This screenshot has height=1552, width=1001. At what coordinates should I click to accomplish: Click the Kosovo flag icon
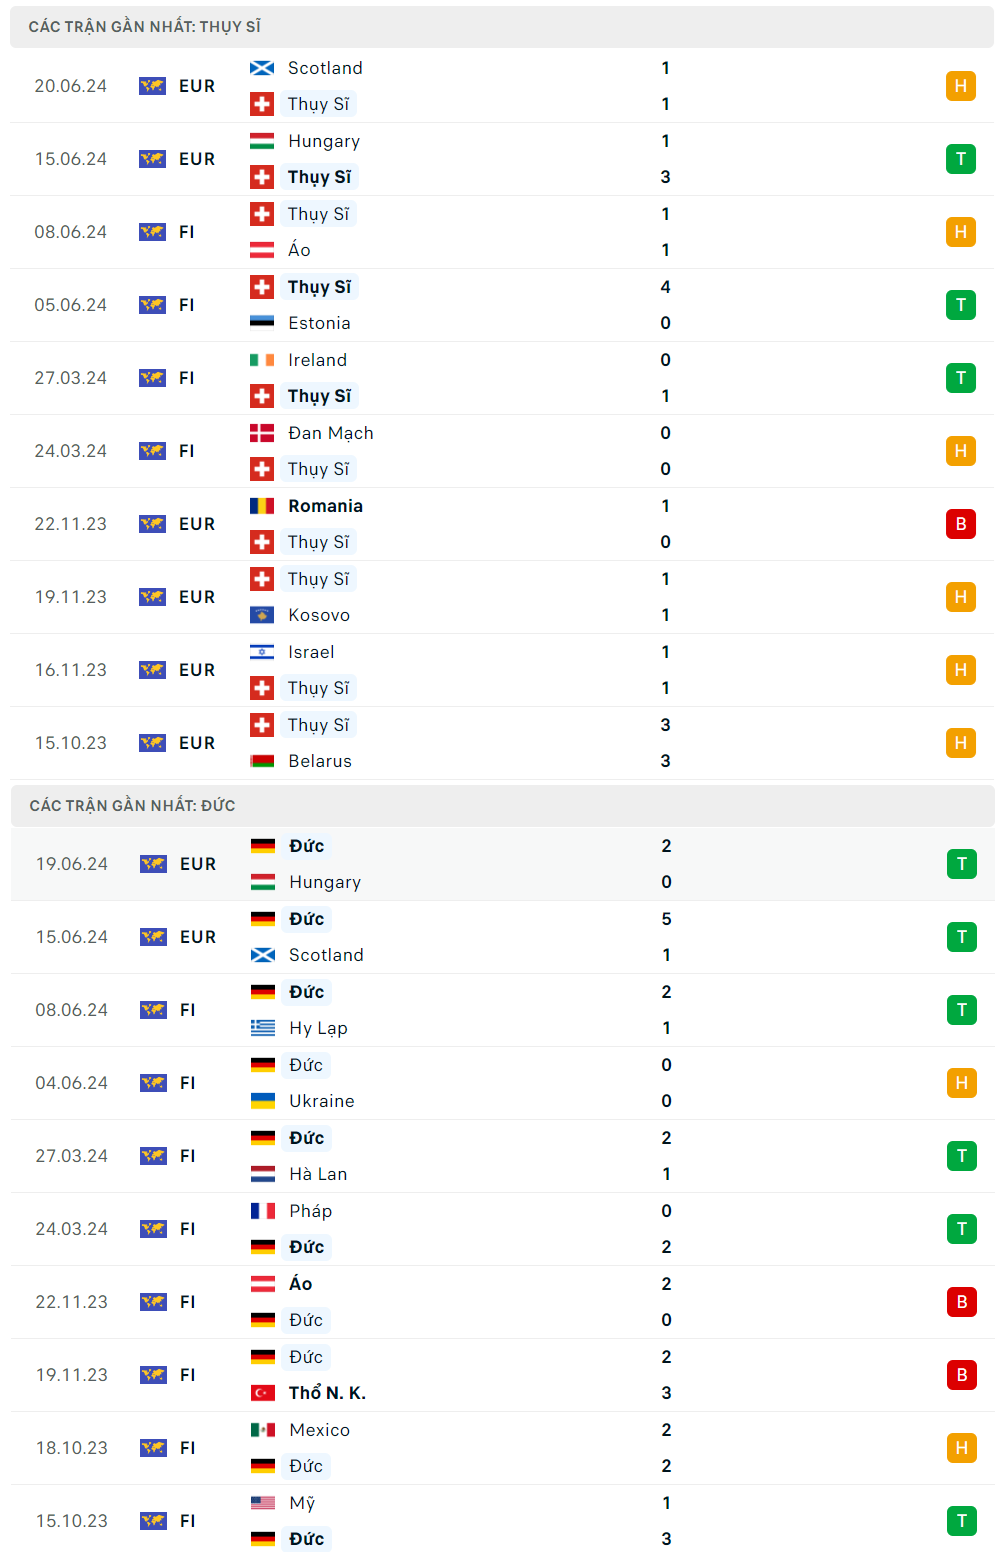262,615
